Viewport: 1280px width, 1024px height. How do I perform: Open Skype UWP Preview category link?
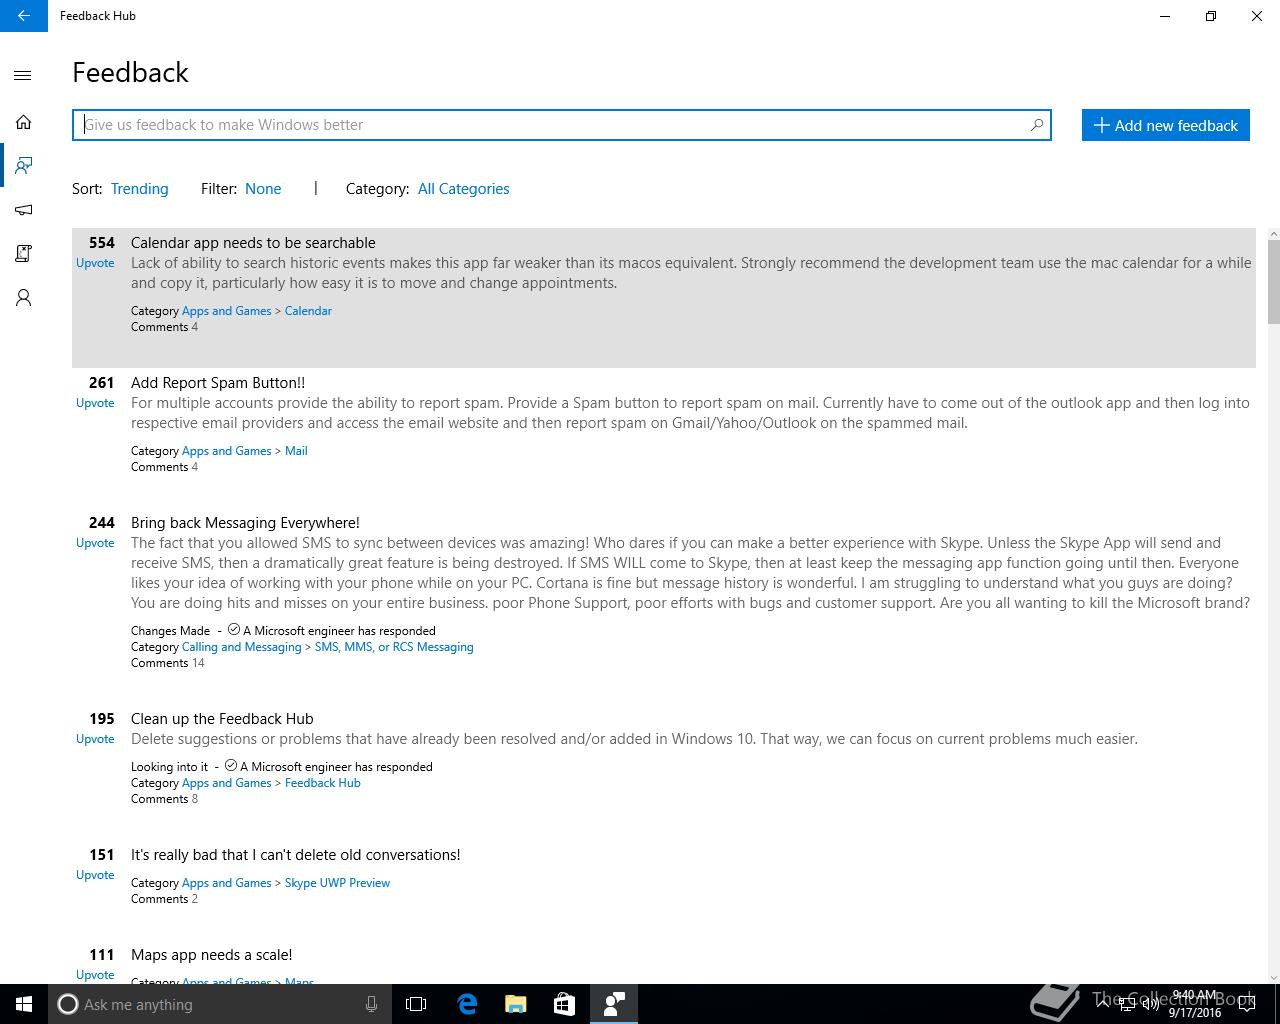[x=337, y=883]
